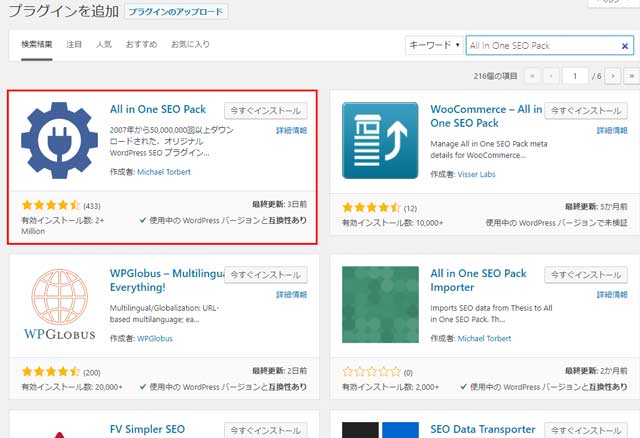The image size is (640, 438).
Task: Install FV Simpler SEO now
Action: tap(266, 430)
